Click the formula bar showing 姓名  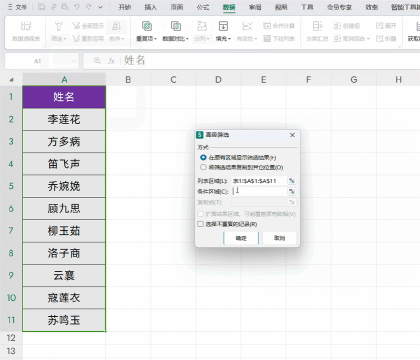click(x=271, y=61)
